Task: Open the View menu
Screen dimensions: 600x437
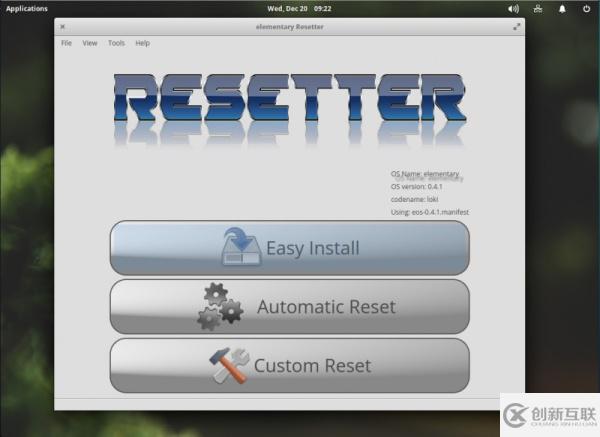Action: 90,43
